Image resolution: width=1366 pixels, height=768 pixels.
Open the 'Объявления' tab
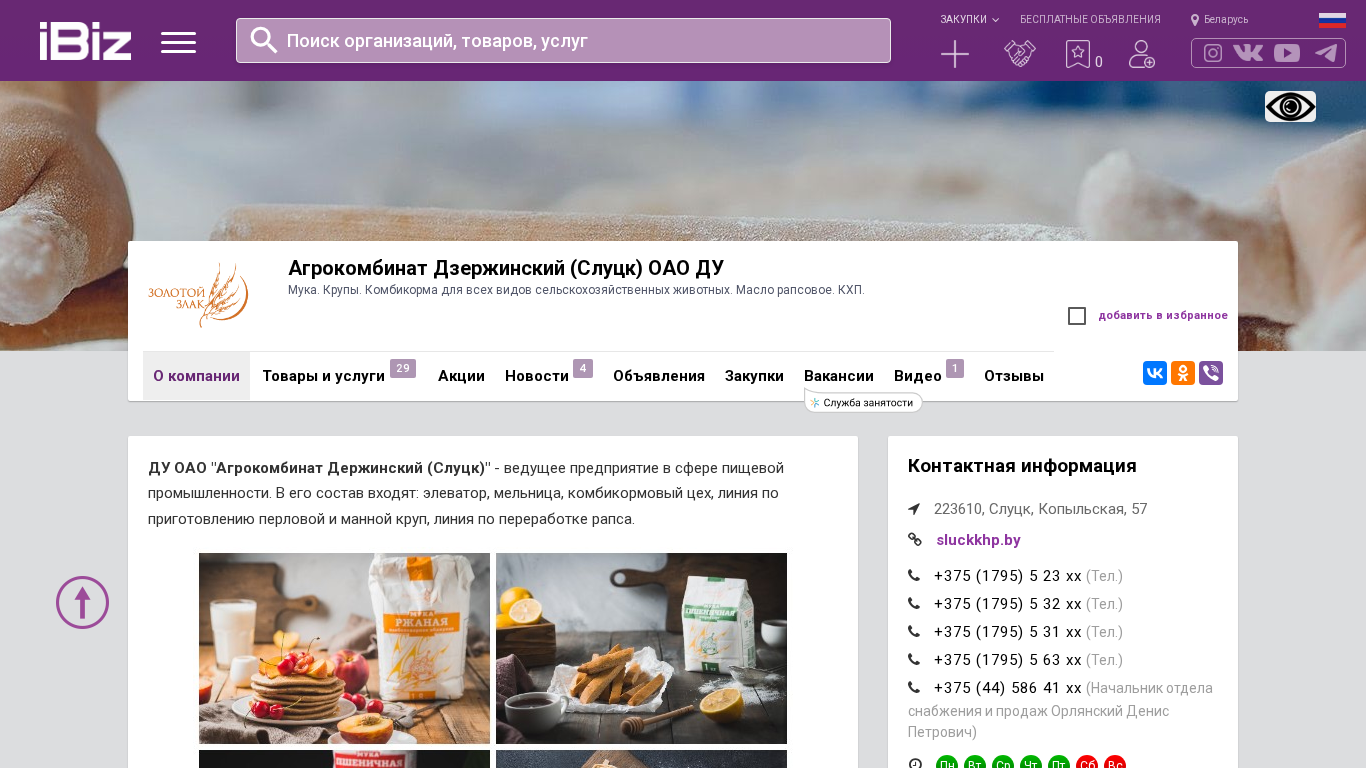659,376
